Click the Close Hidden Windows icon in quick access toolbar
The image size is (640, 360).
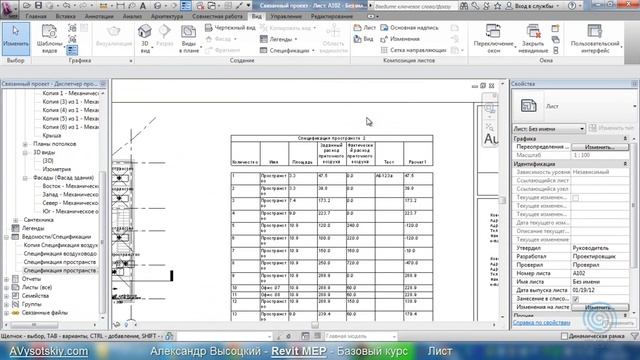[200, 6]
